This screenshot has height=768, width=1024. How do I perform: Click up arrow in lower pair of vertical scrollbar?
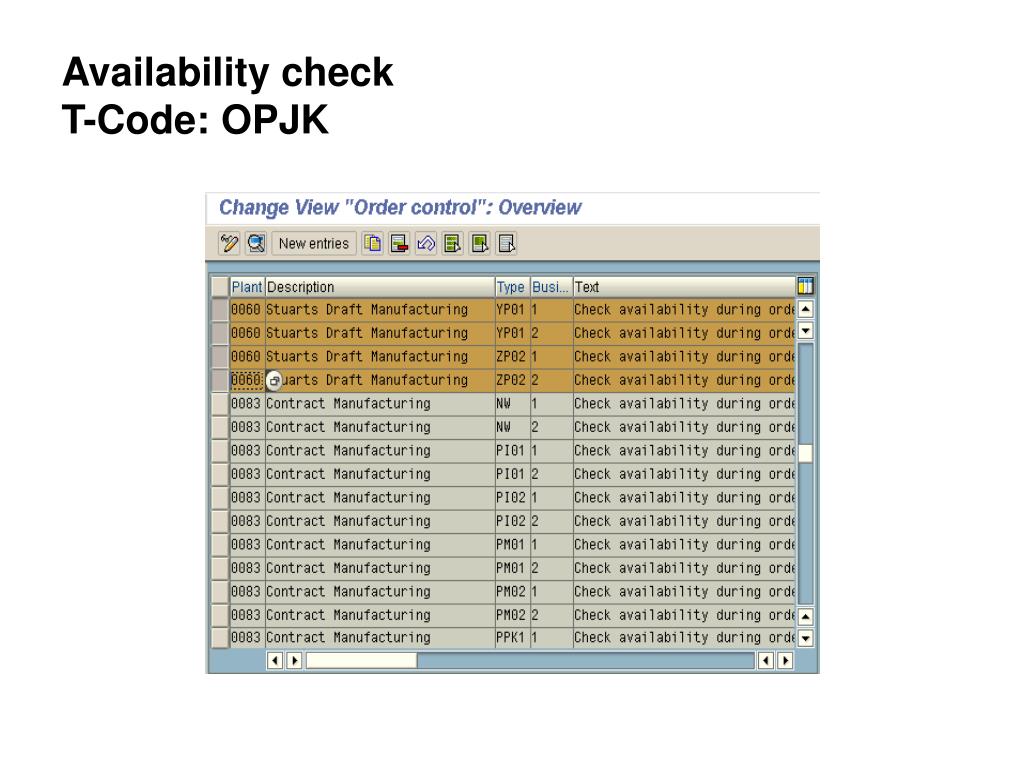pos(806,616)
